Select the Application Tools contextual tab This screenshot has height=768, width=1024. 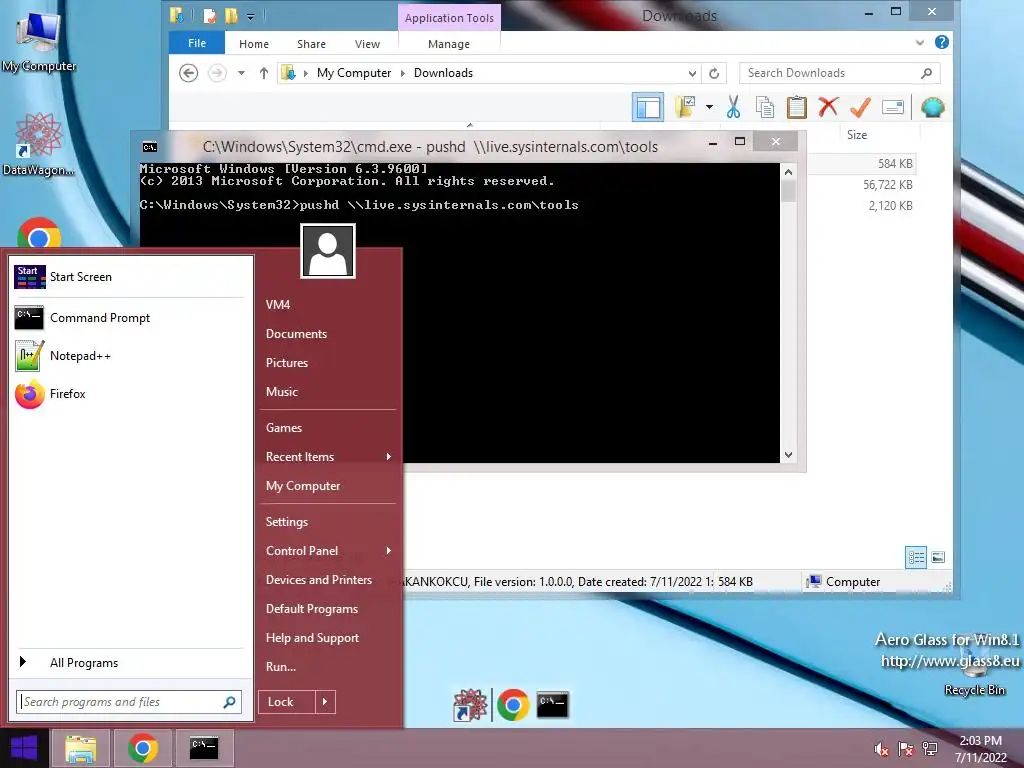click(x=449, y=18)
